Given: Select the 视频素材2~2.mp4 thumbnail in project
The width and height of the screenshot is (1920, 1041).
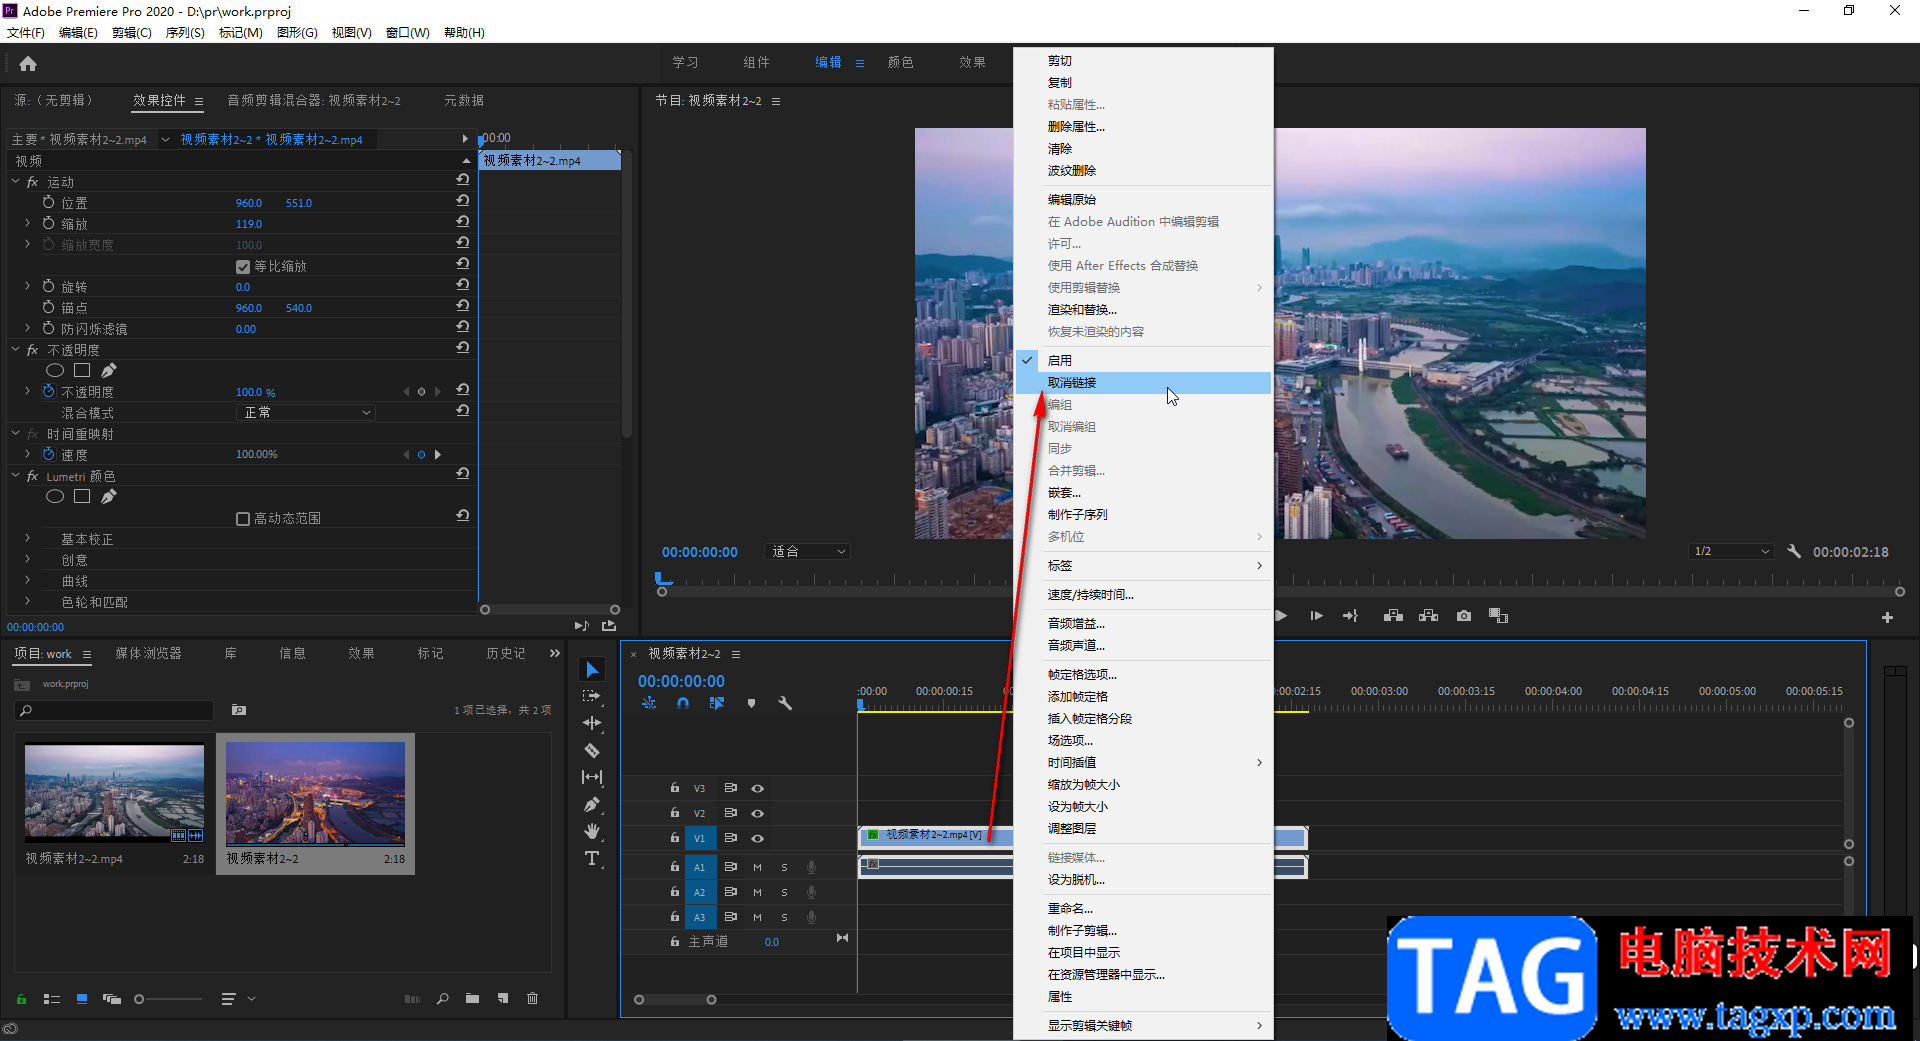Looking at the screenshot, I should 114,792.
